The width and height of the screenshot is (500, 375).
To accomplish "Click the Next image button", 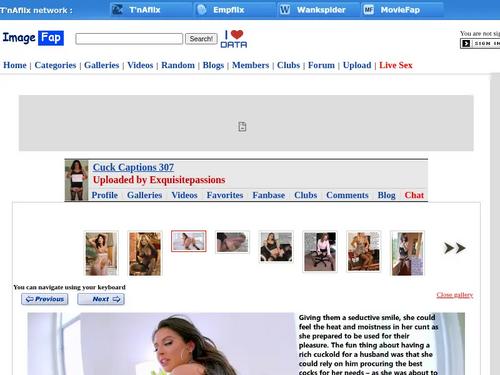I will (x=101, y=299).
